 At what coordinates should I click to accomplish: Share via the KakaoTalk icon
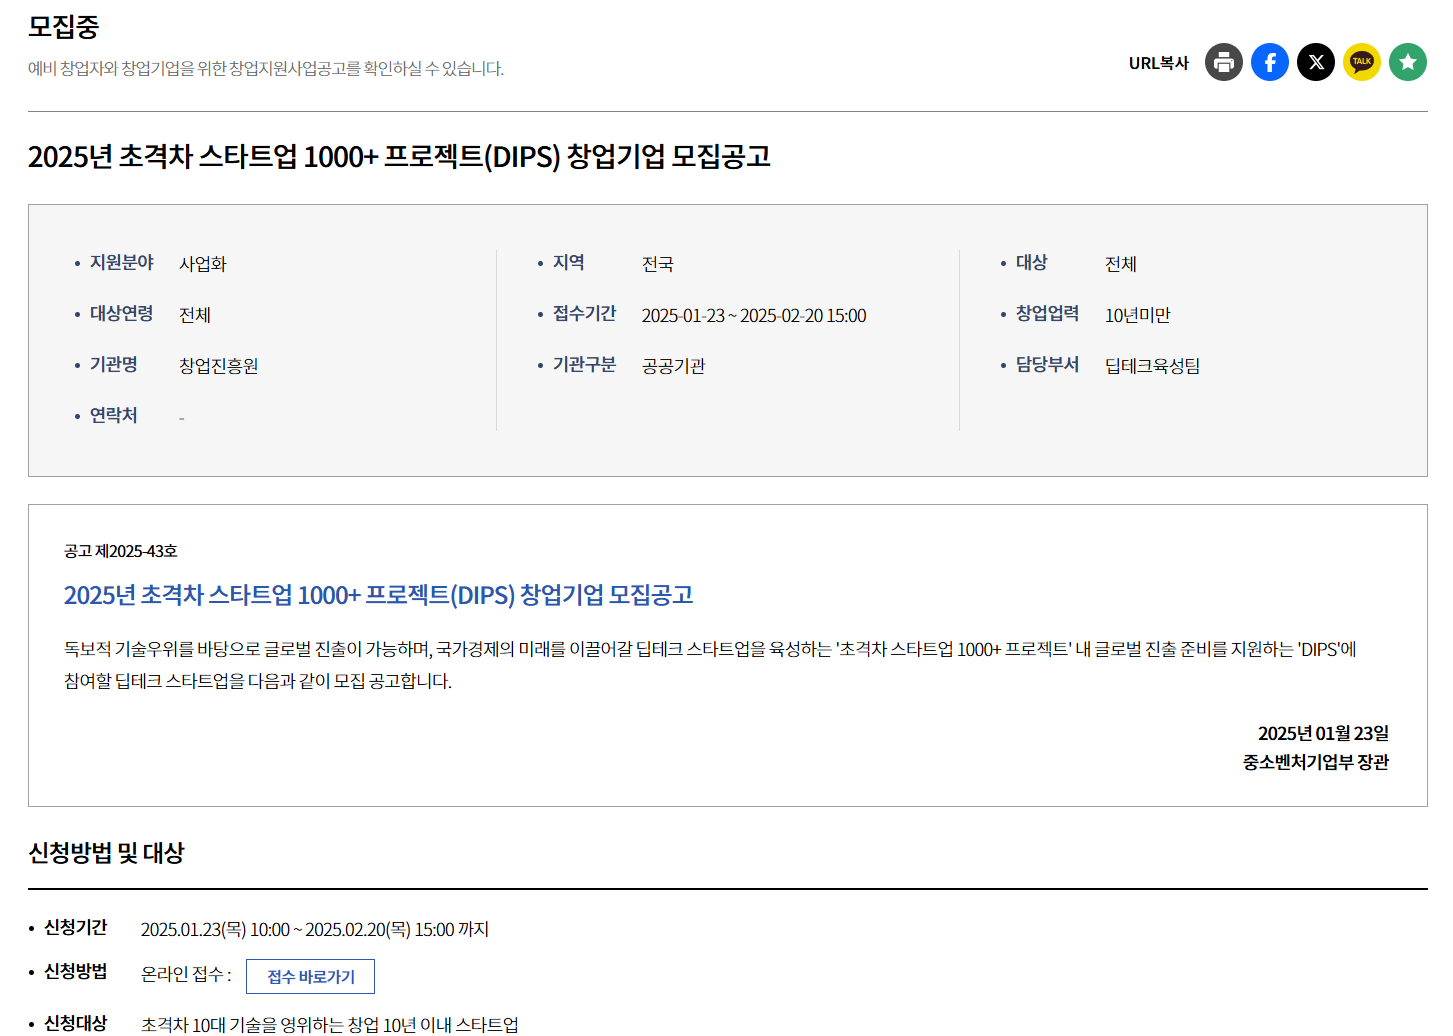(x=1362, y=62)
